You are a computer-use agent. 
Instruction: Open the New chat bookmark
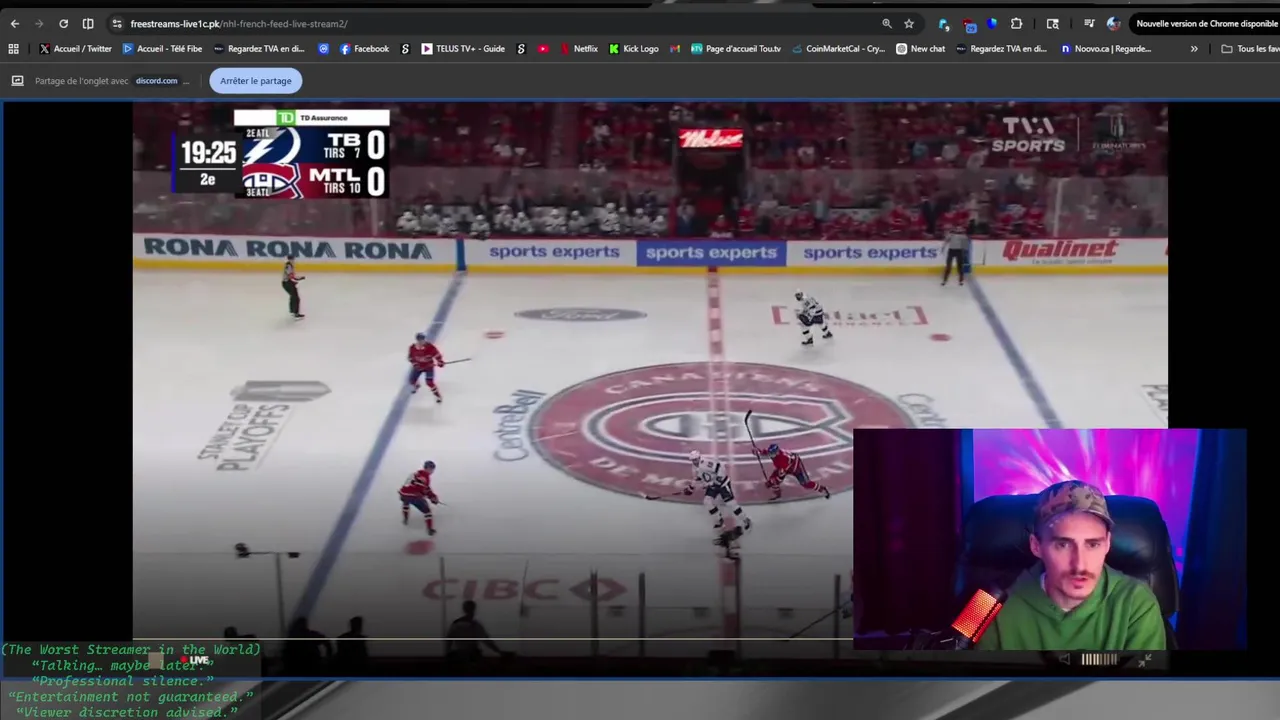click(921, 48)
